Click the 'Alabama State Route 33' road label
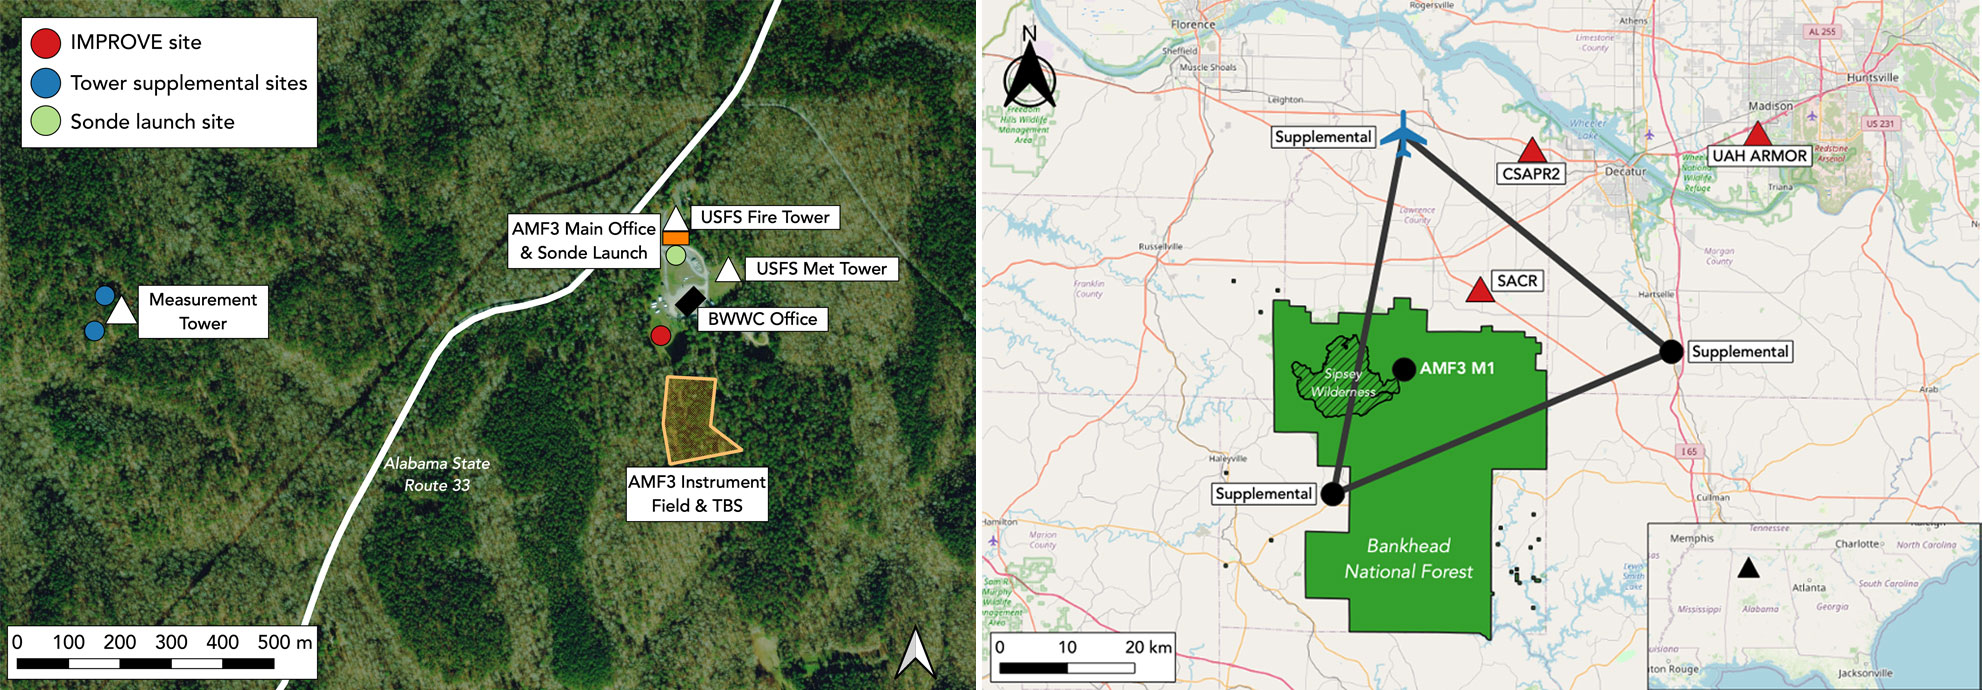This screenshot has width=1982, height=690. [437, 474]
